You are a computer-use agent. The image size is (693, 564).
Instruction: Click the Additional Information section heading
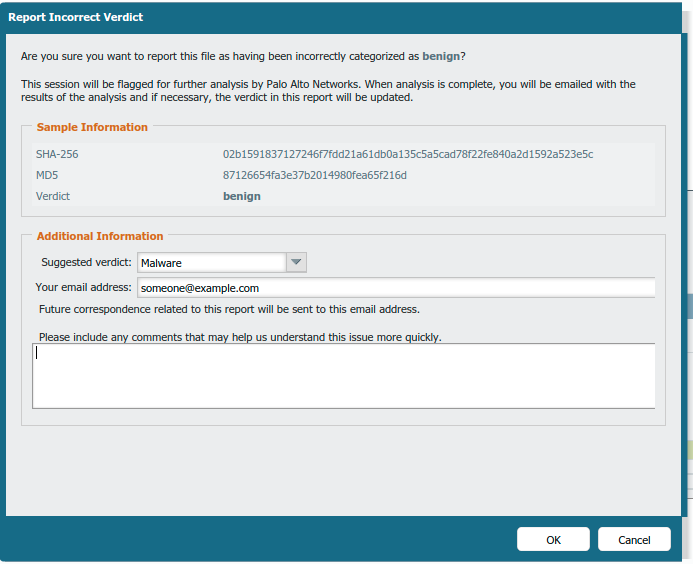(100, 236)
